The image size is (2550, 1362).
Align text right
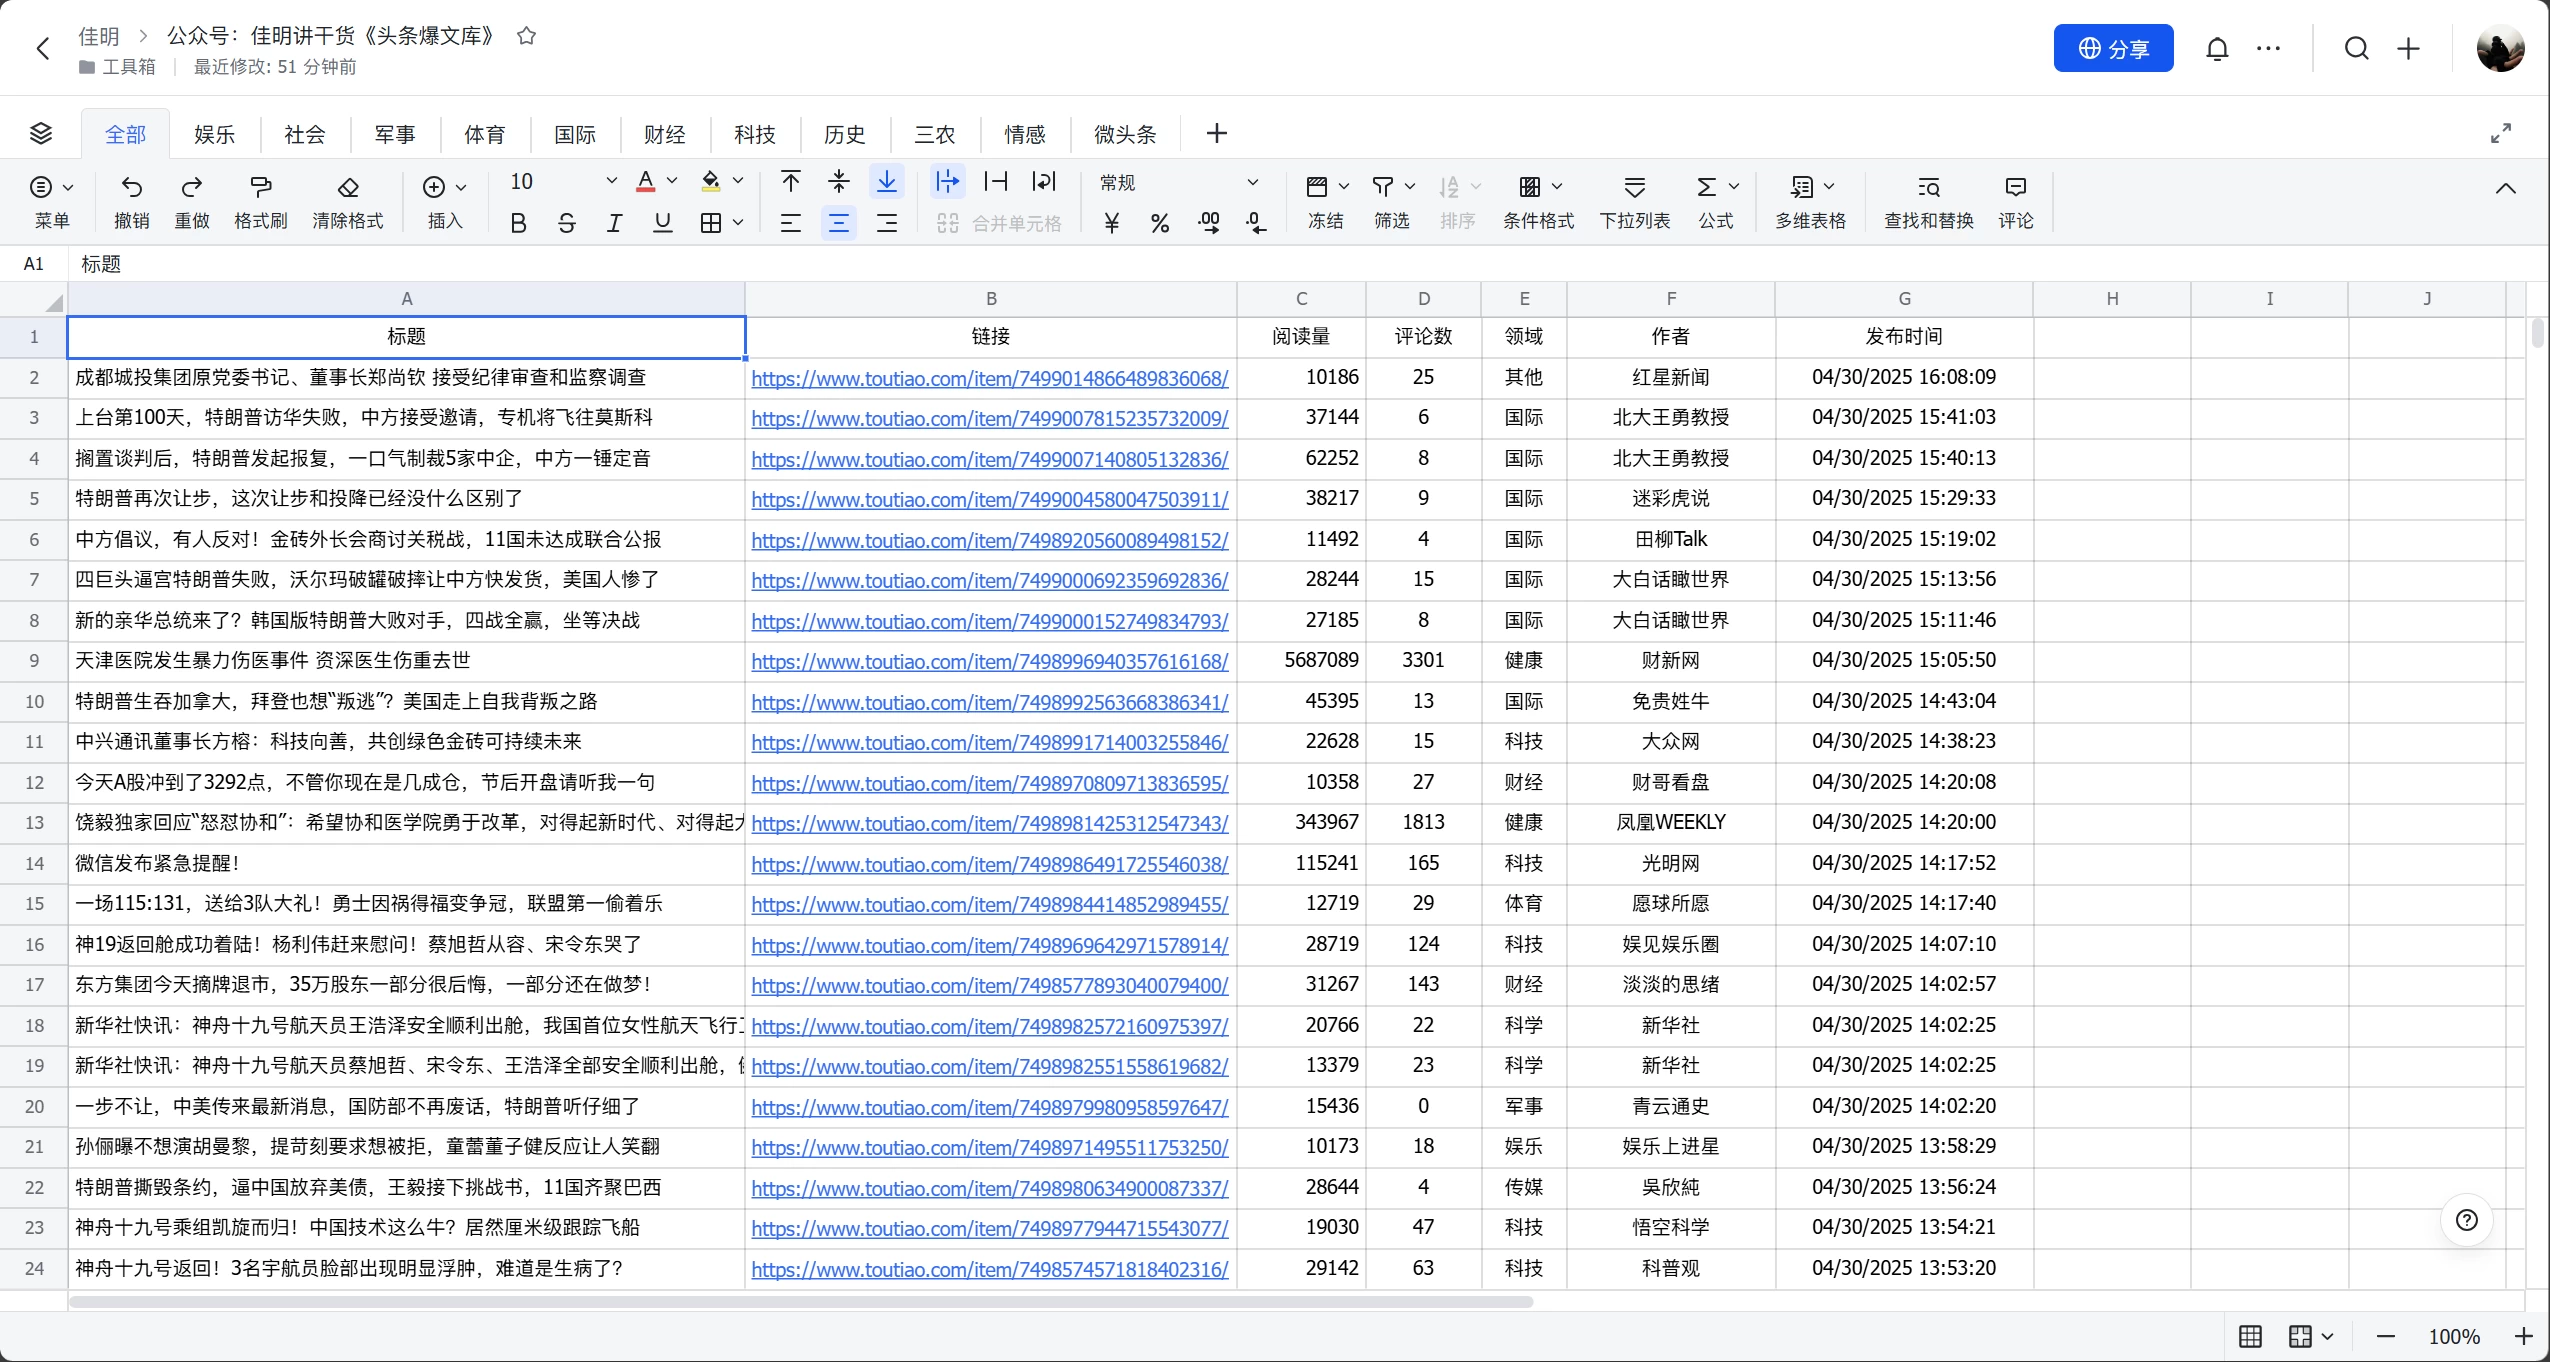pos(887,223)
